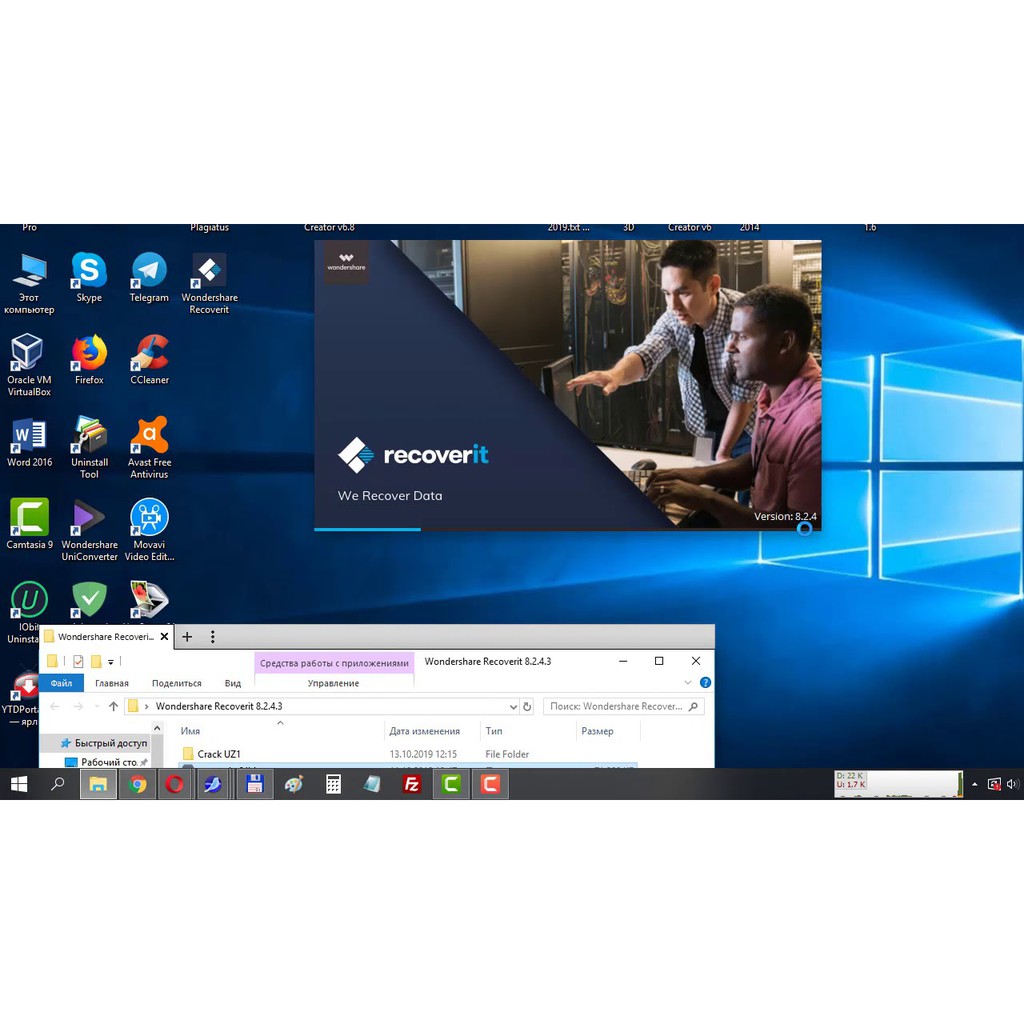Open the network speed monitor widget
The height and width of the screenshot is (1024, 1024).
tap(898, 784)
